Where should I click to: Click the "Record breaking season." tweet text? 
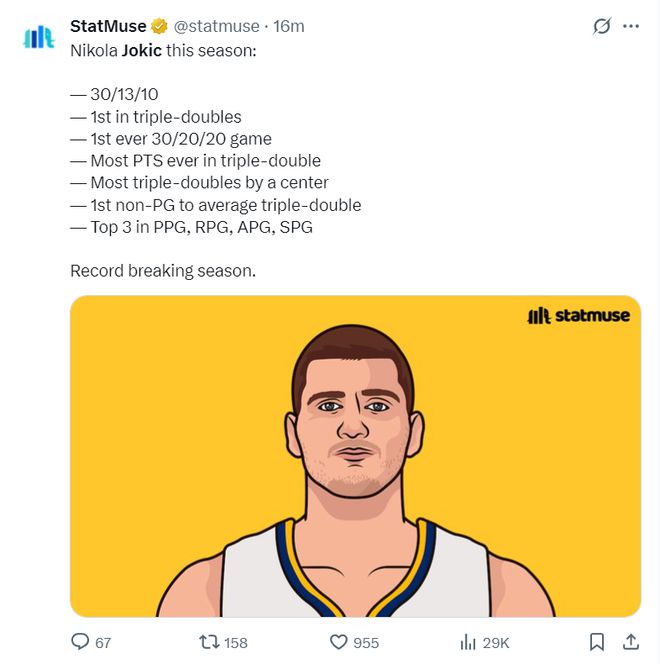(163, 270)
